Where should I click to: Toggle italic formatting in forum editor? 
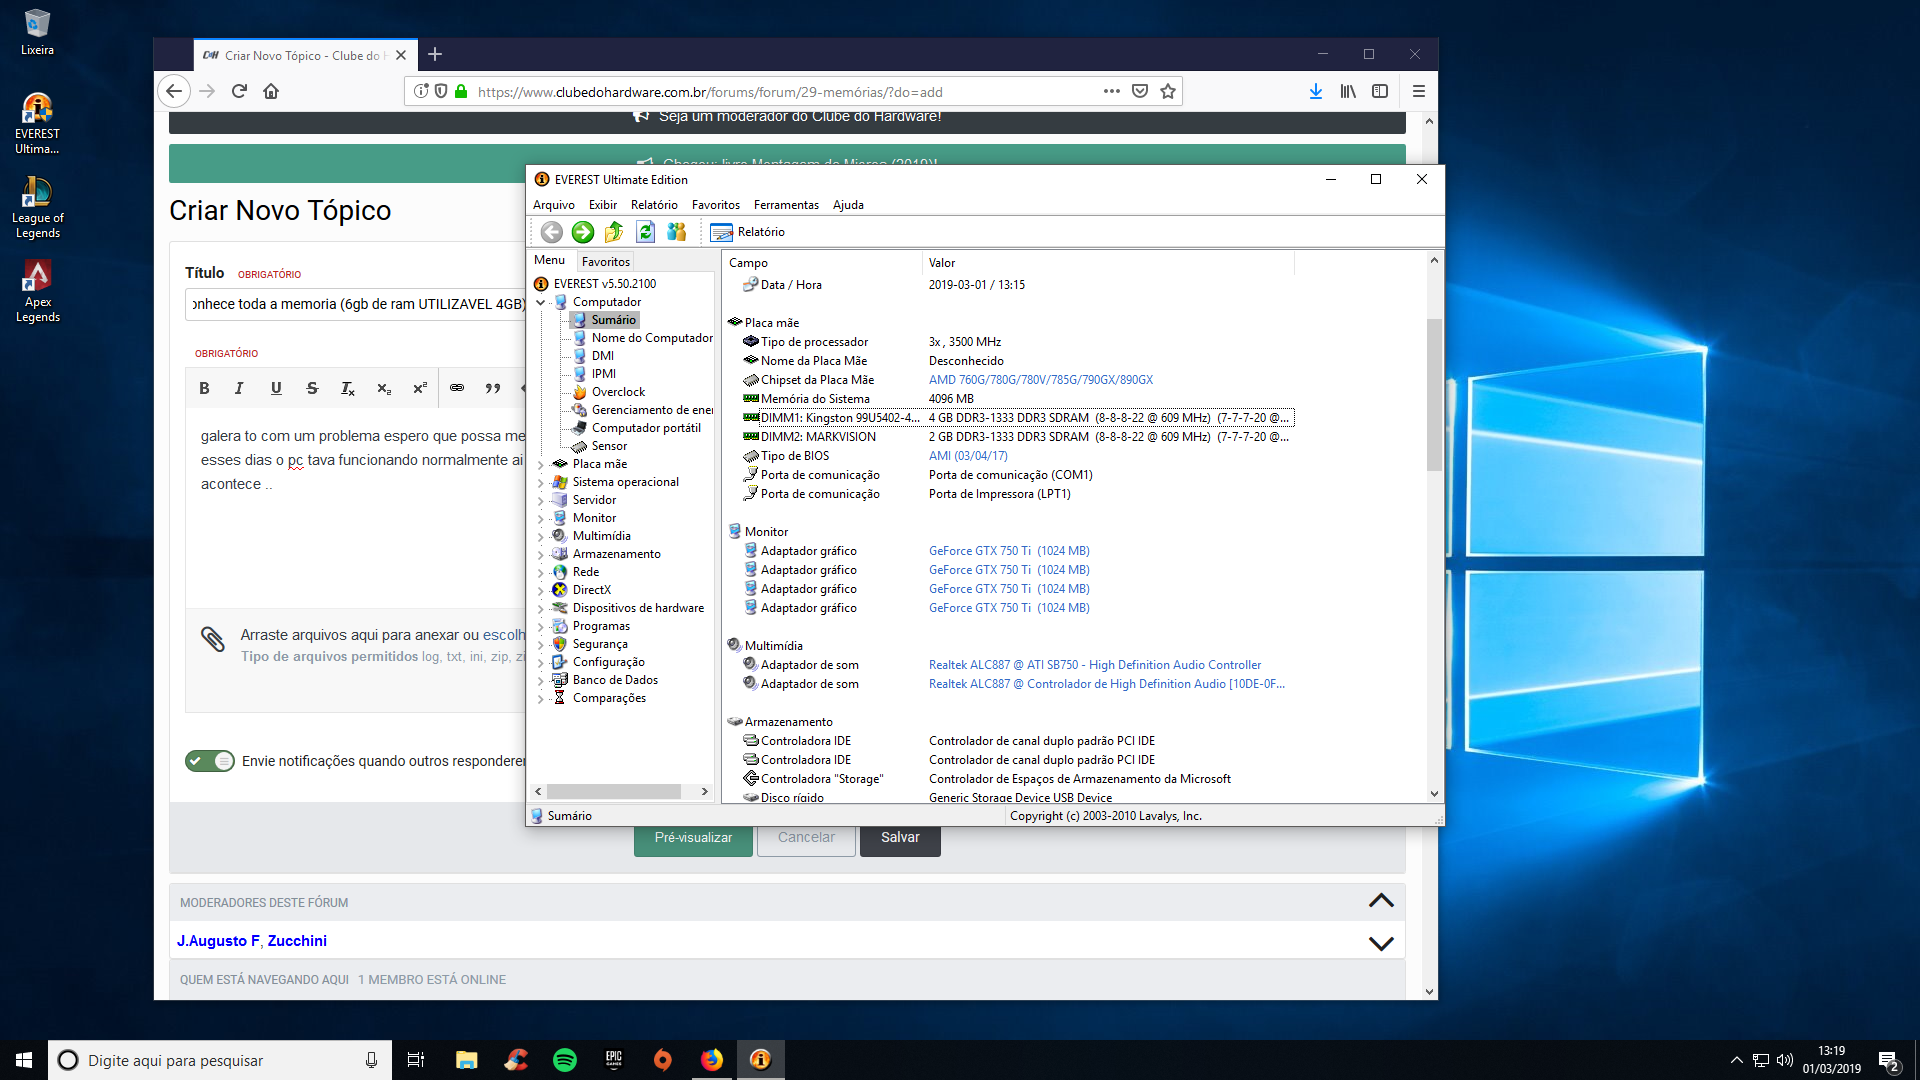click(239, 388)
